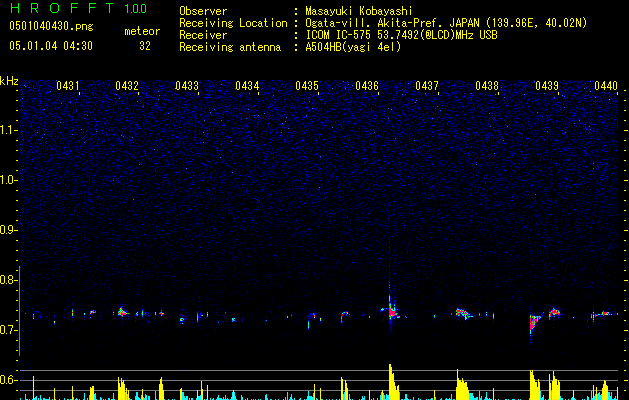This screenshot has width=629, height=400.
Task: Click Ogata-vill. Akita-Pref. JAPAN location text
Action: tap(446, 23)
